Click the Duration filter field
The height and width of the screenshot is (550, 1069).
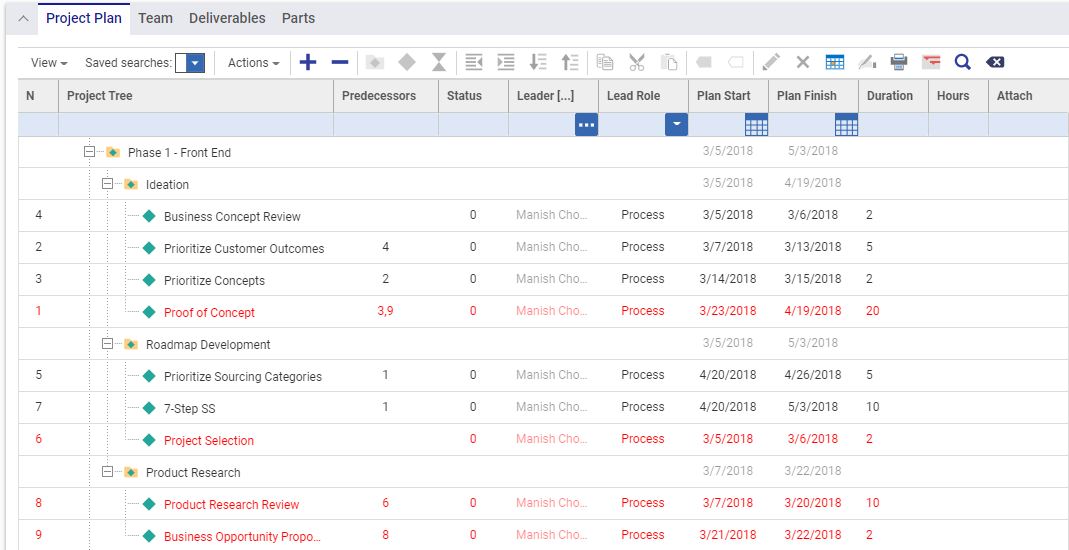pos(894,125)
